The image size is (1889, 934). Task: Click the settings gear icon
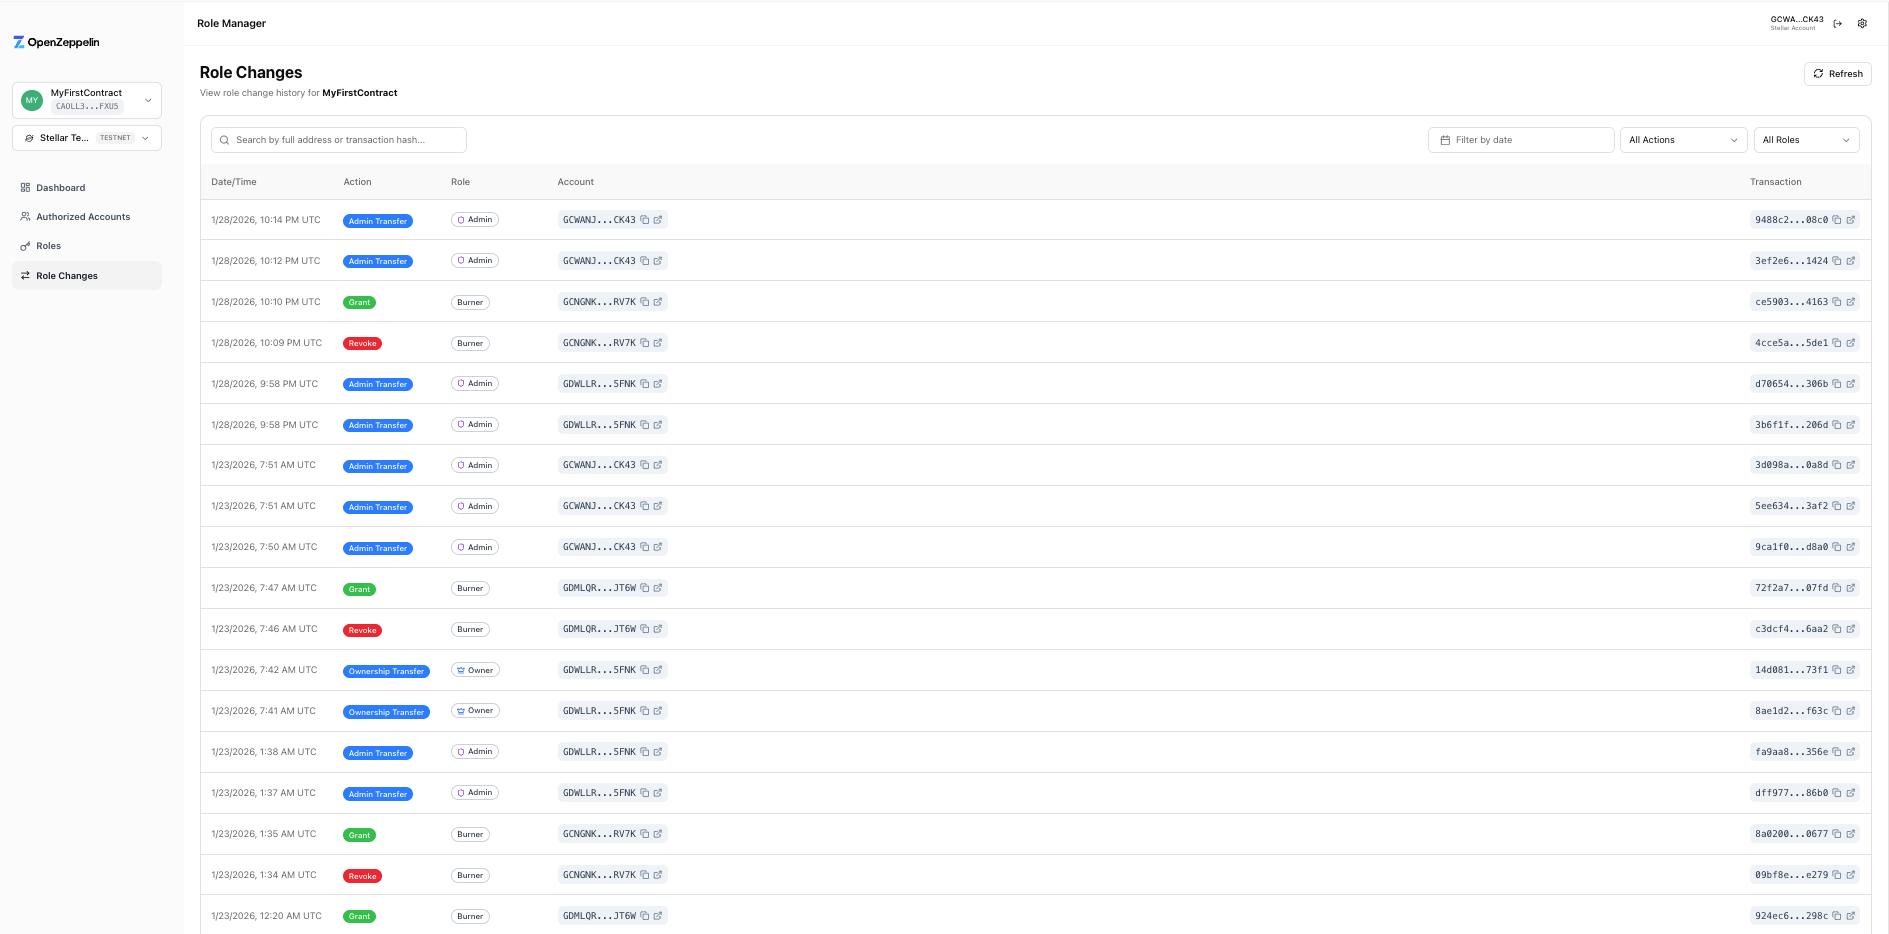pyautogui.click(x=1862, y=24)
